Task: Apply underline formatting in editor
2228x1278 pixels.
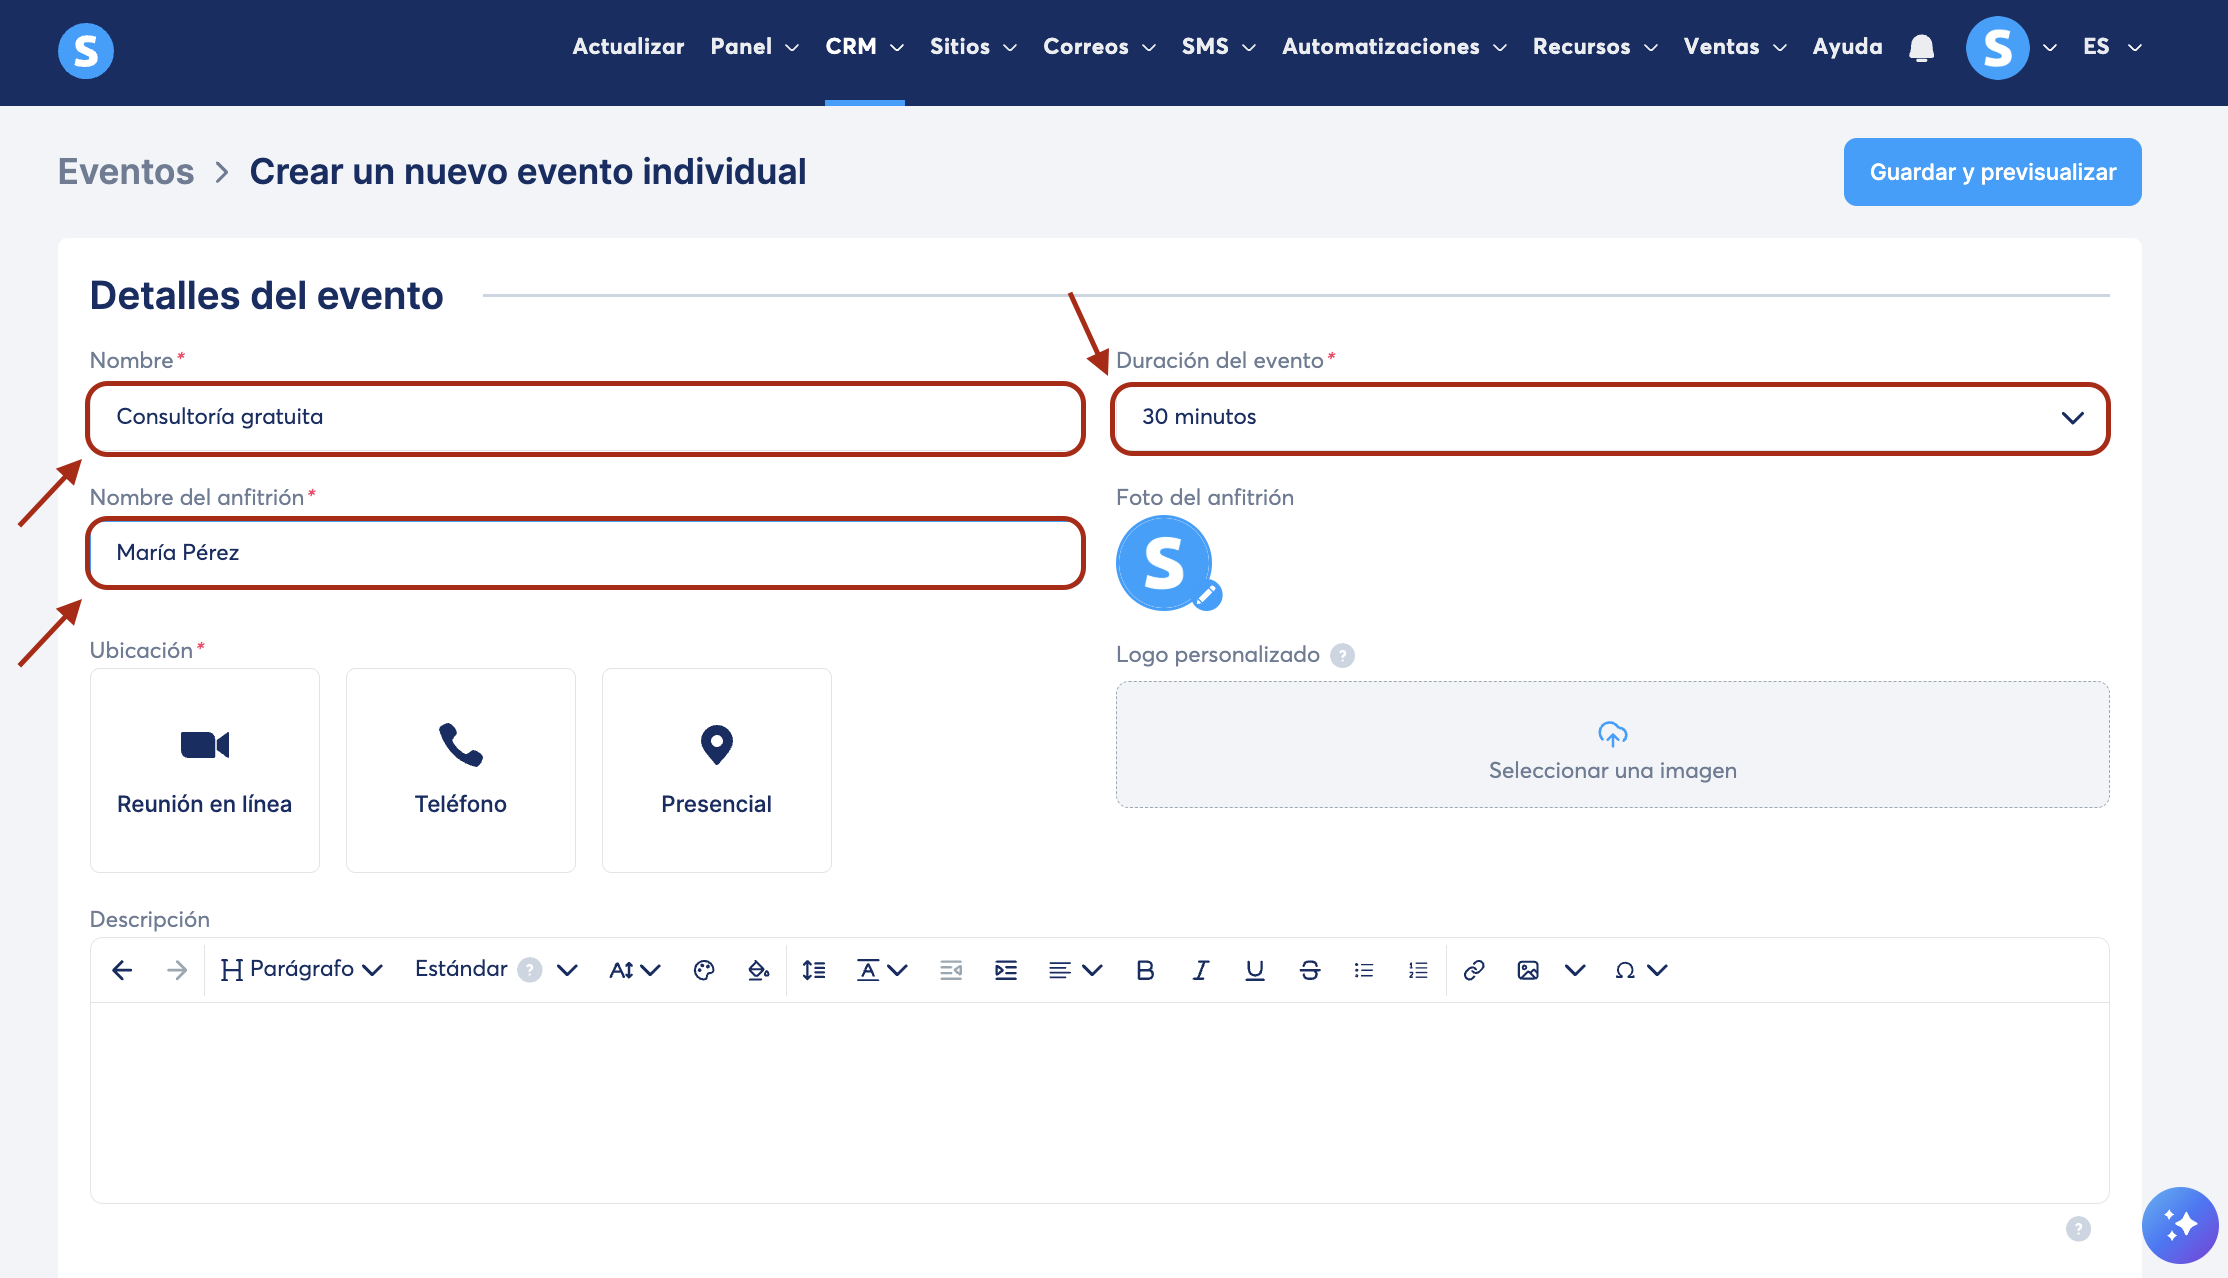Action: click(1254, 970)
